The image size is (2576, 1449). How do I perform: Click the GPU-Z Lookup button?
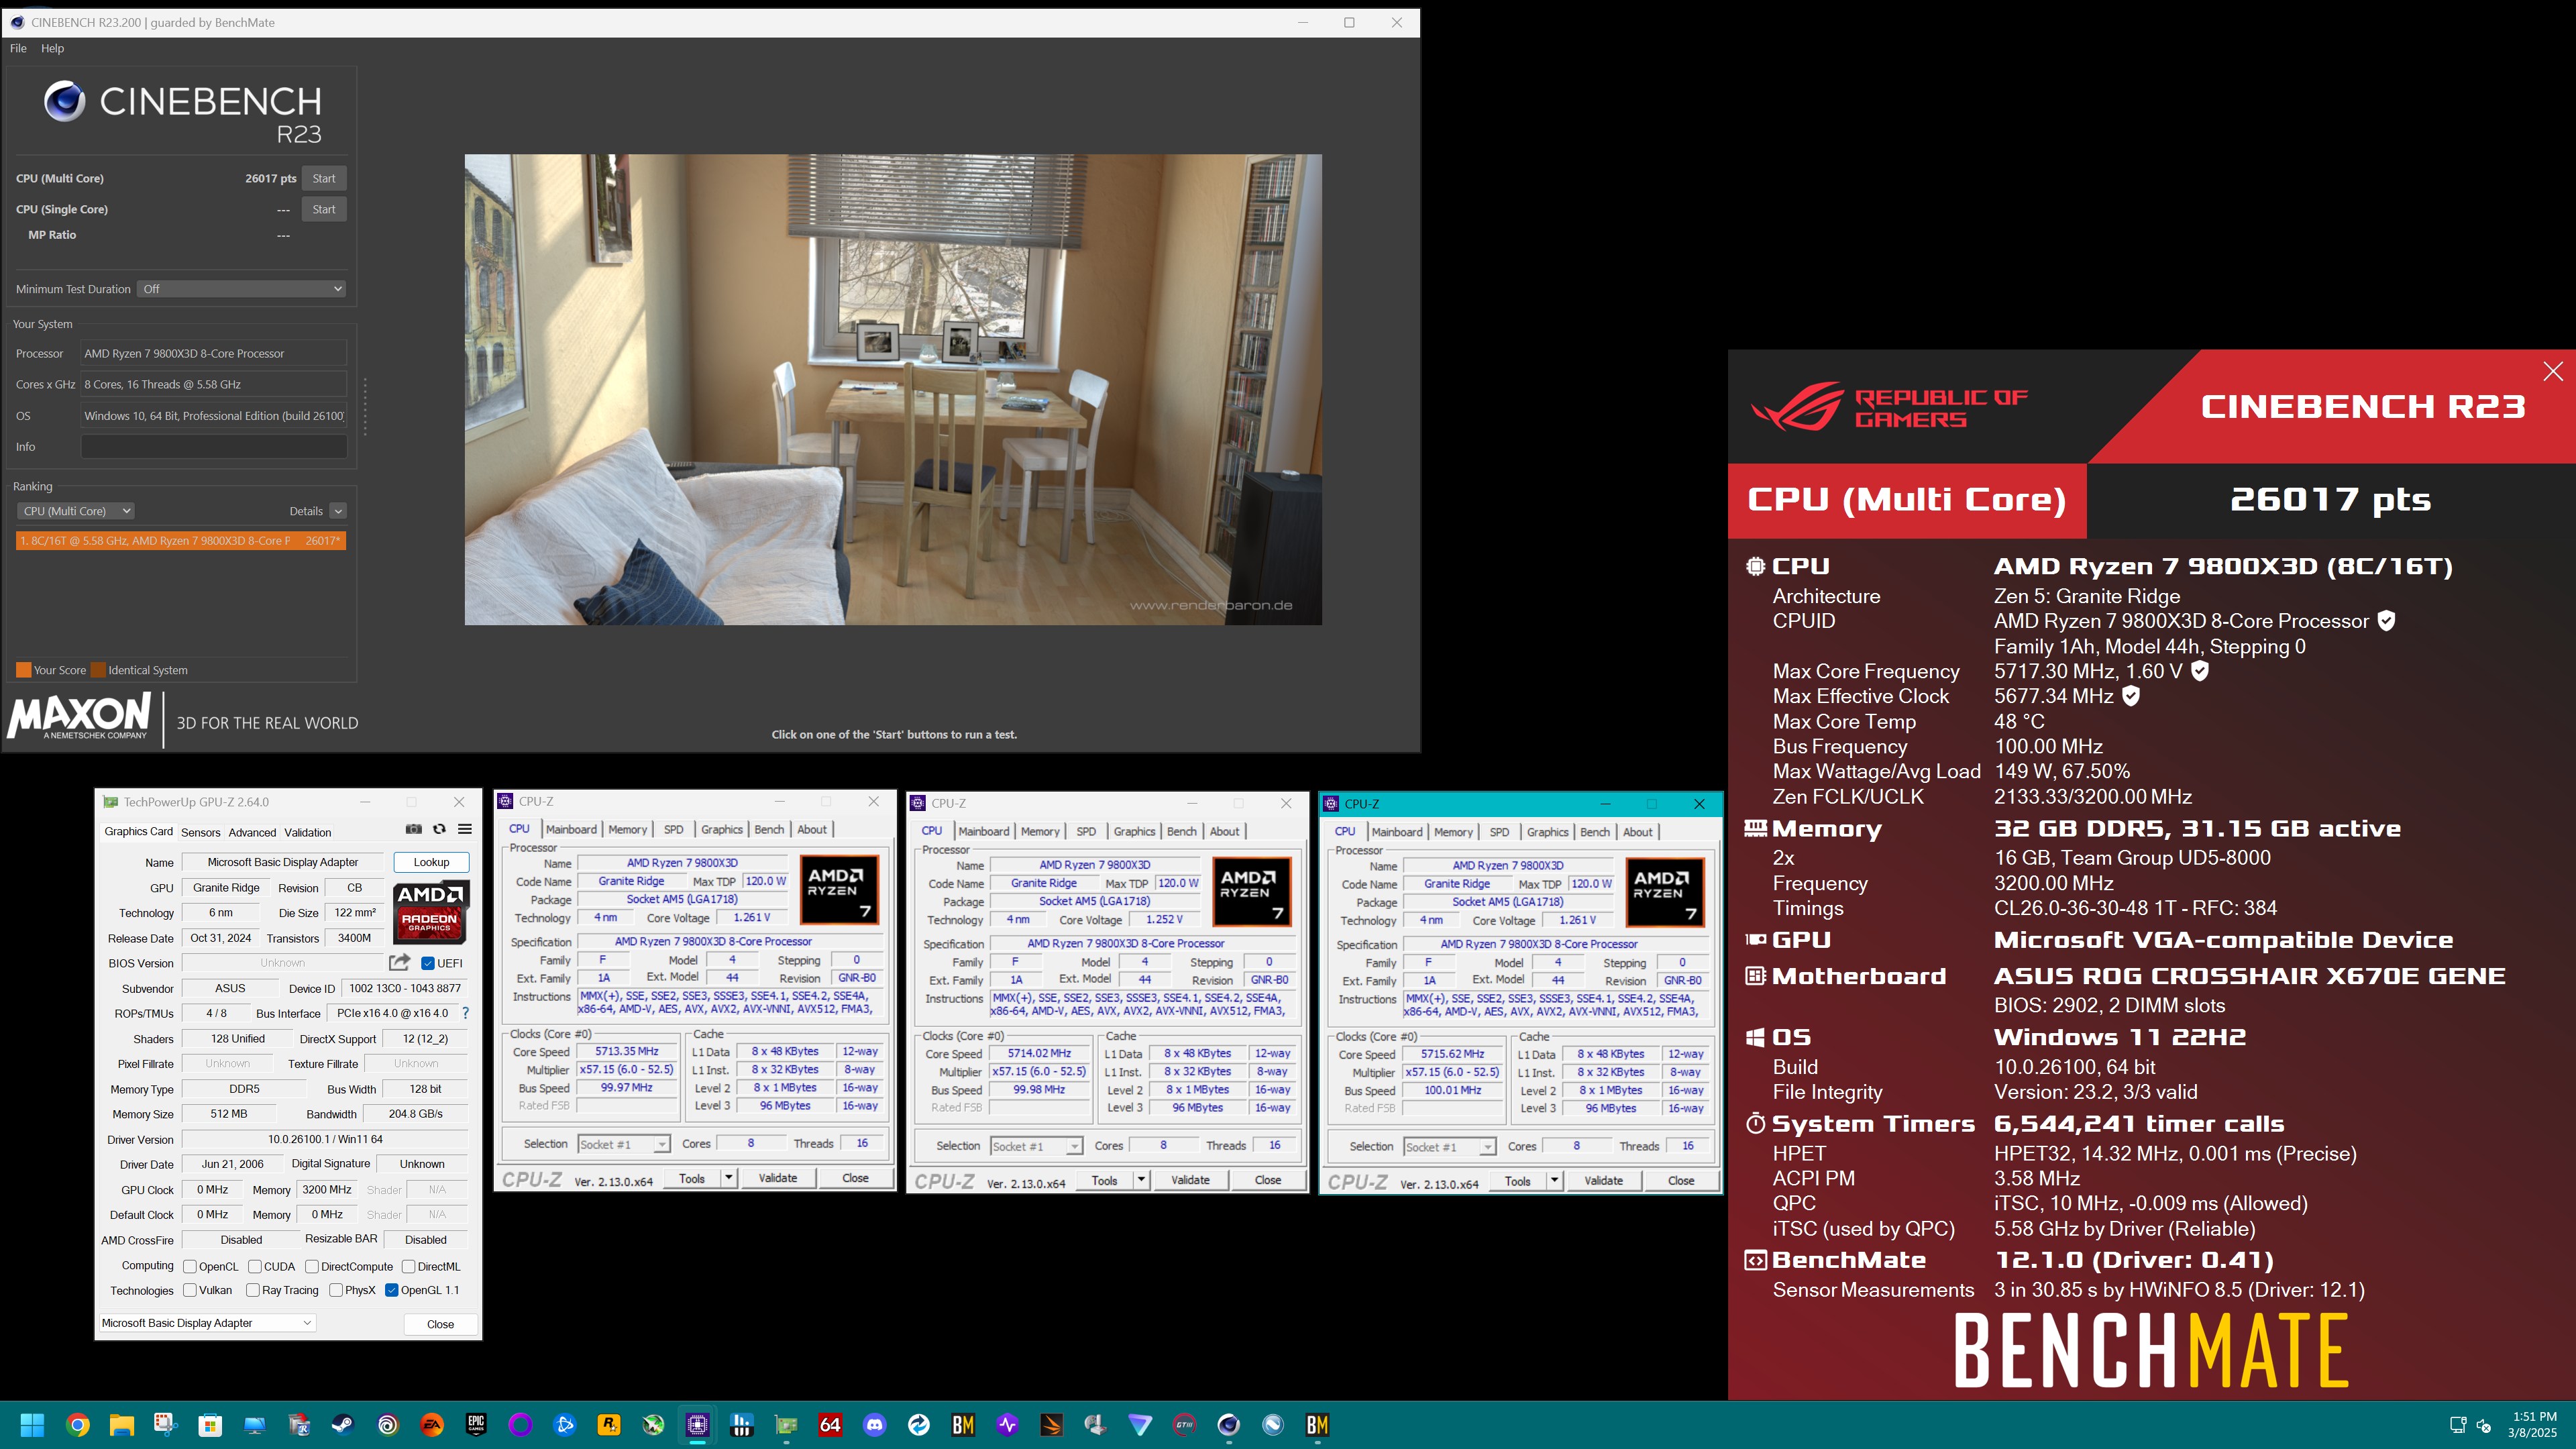point(431,862)
